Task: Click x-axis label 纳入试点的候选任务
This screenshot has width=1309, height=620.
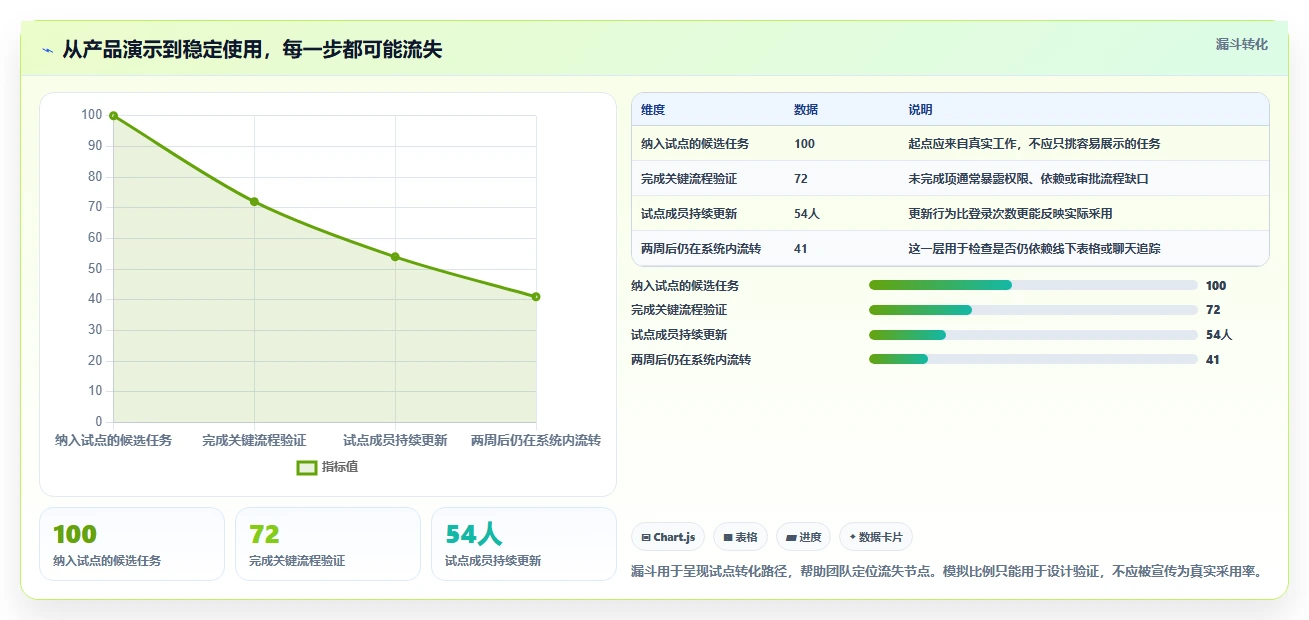Action: [x=113, y=440]
